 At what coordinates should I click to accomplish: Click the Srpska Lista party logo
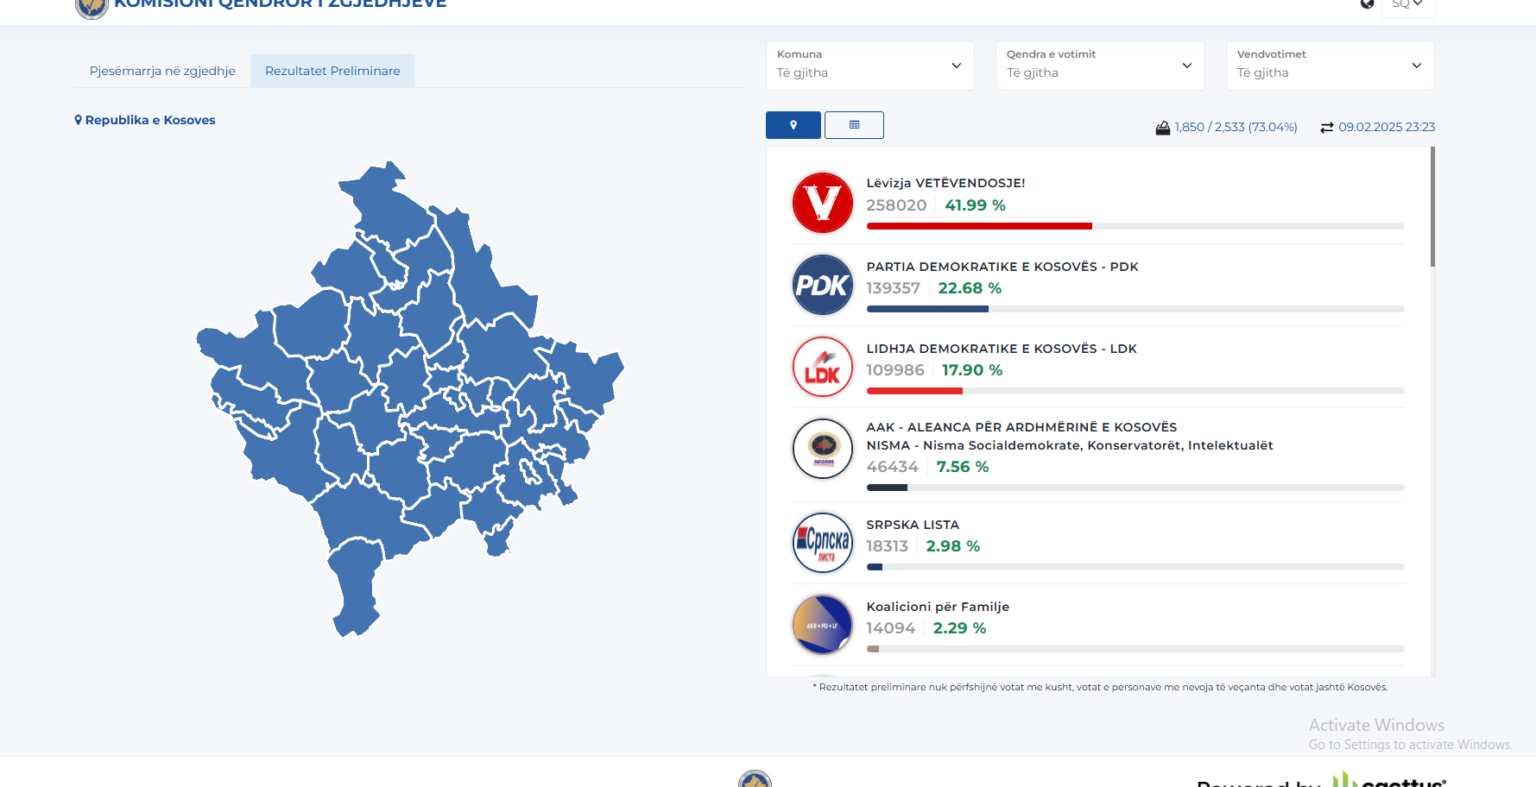822,543
